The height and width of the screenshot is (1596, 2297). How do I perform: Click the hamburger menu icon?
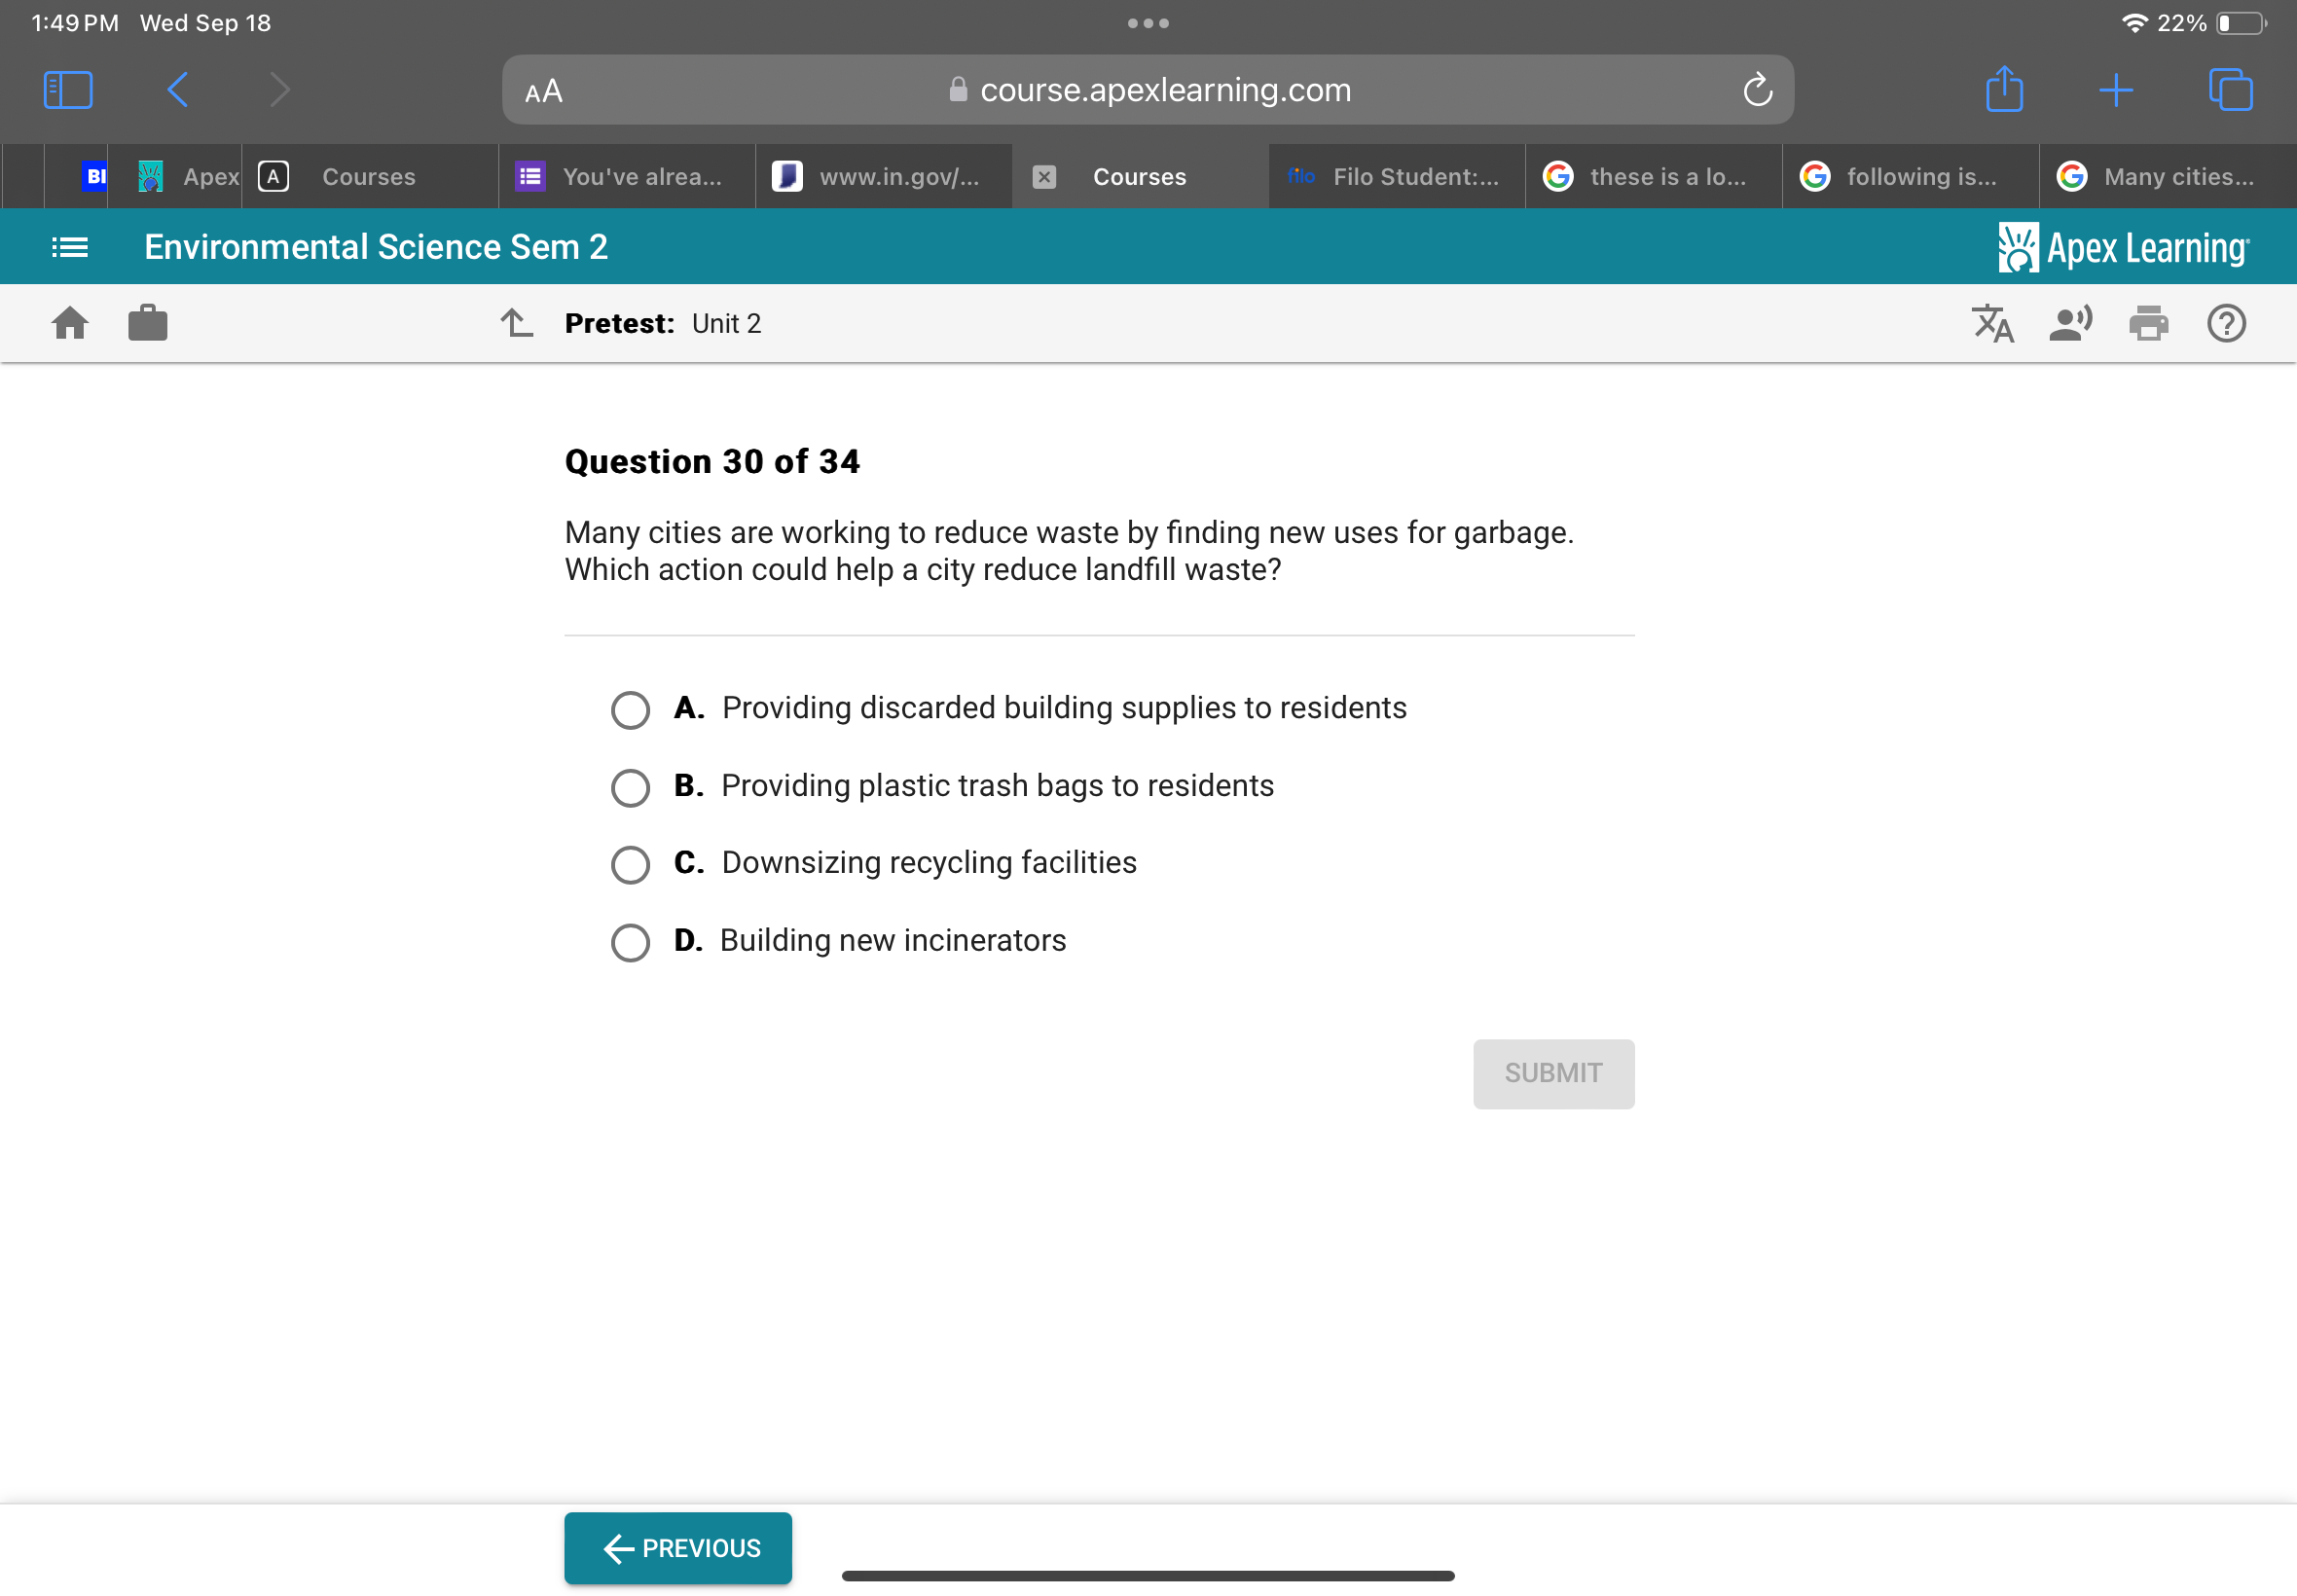(70, 246)
